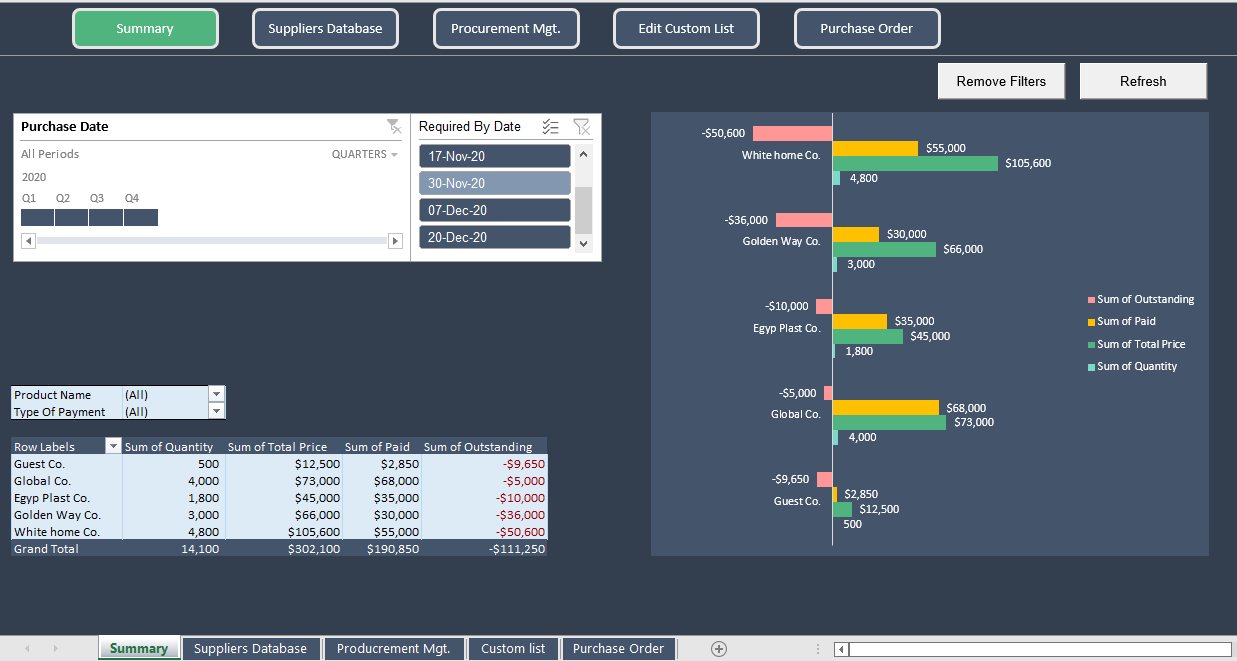Screen dimensions: 1237x661
Task: Switch to the Suppliers Database sheet tab
Action: click(250, 649)
